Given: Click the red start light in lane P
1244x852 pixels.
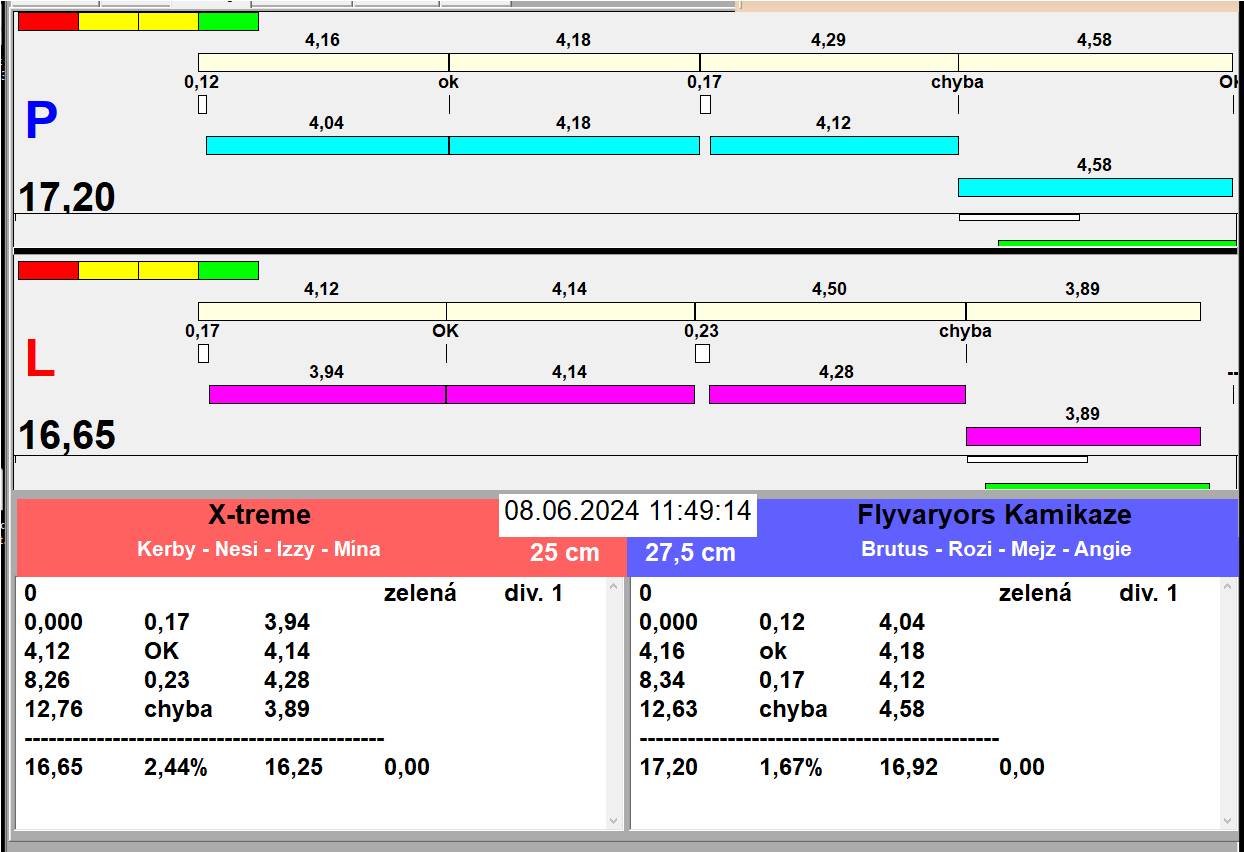Looking at the screenshot, I should pyautogui.click(x=48, y=21).
